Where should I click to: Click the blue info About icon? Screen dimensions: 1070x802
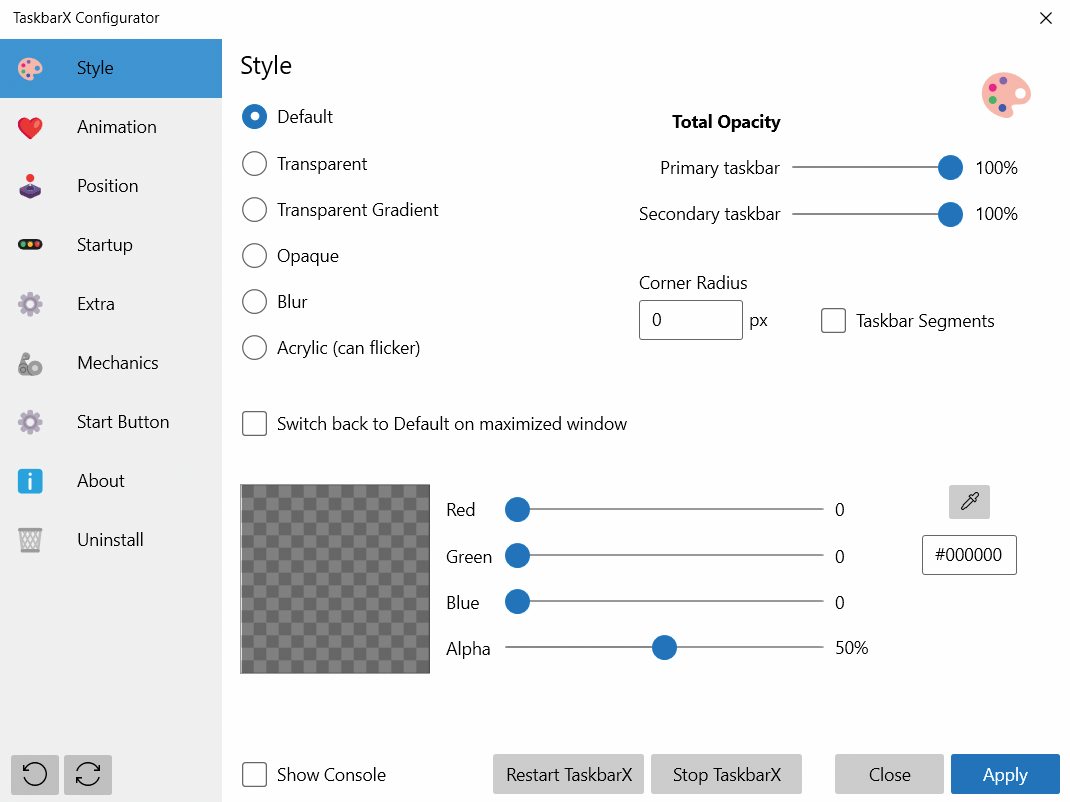30,481
